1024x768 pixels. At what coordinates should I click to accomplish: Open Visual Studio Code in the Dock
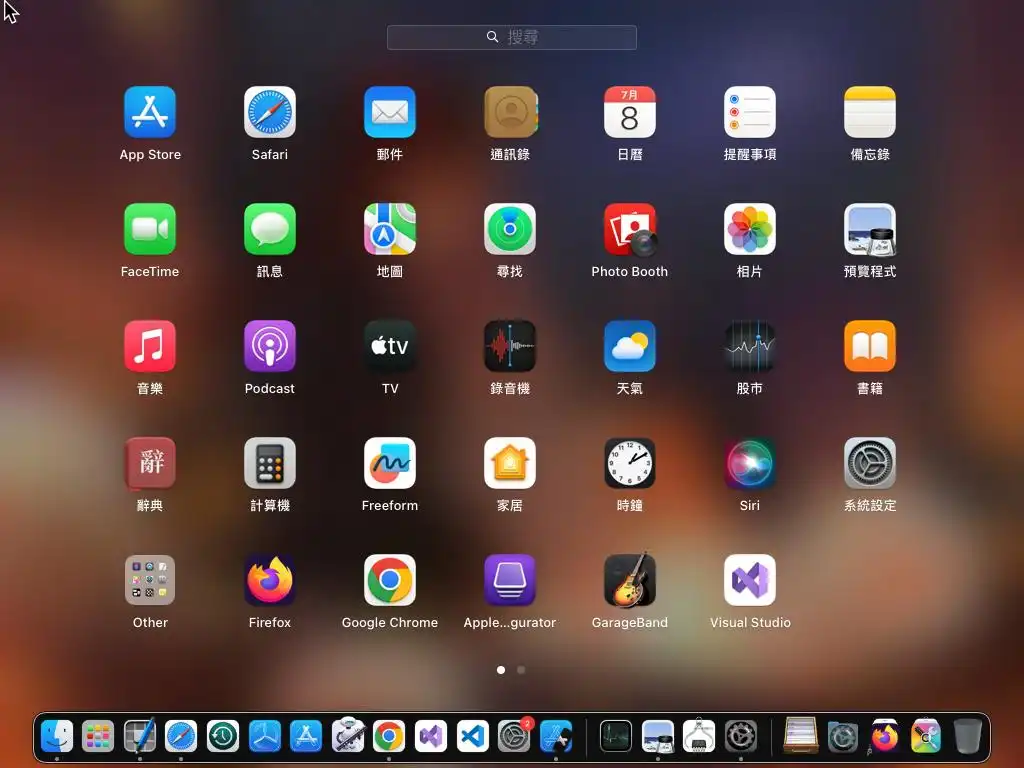pyautogui.click(x=472, y=736)
